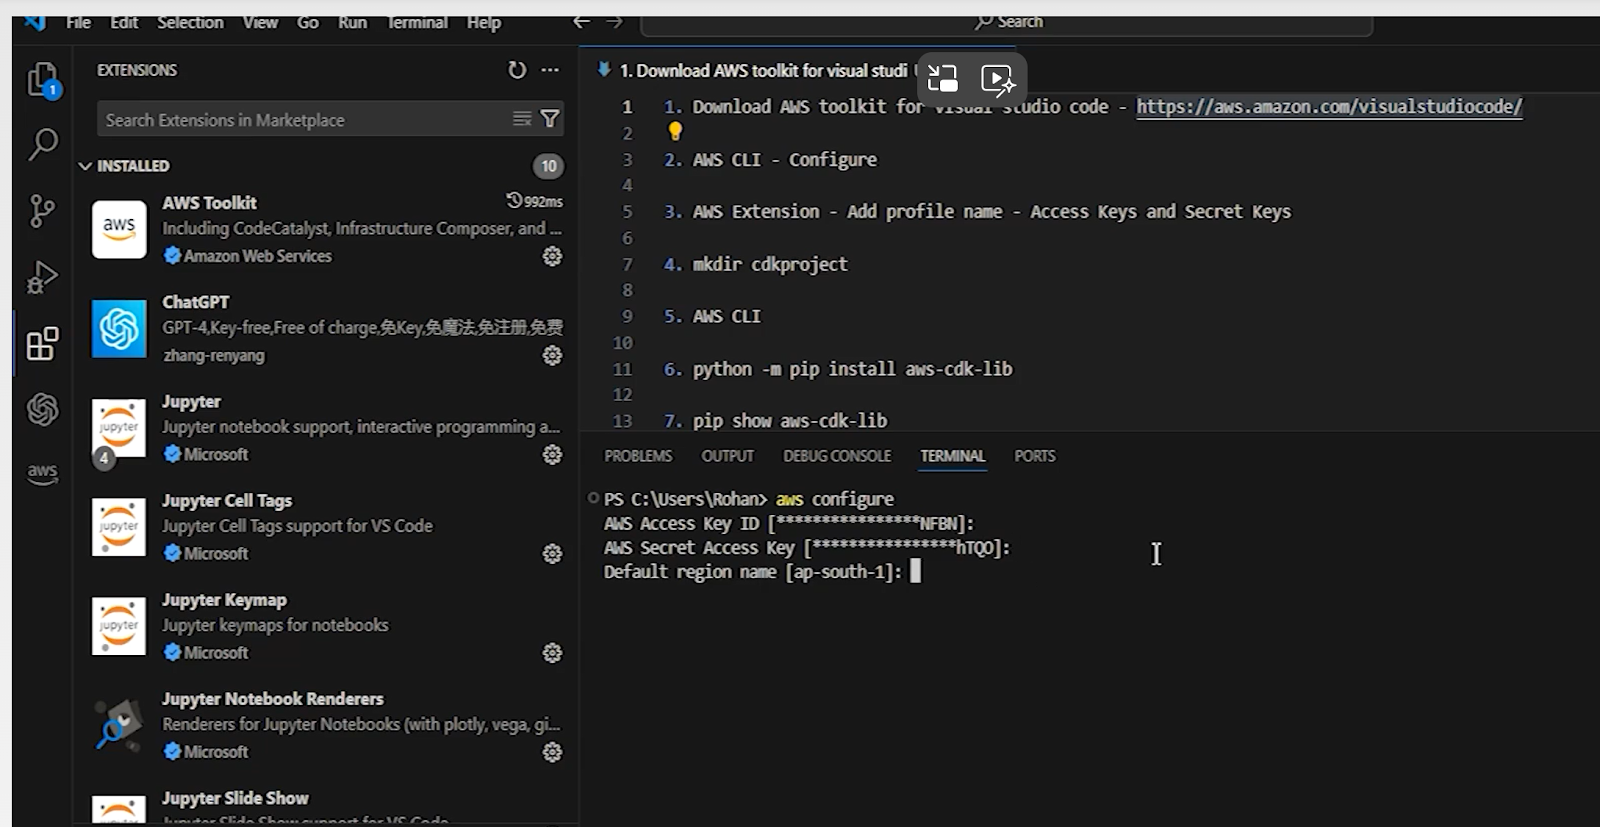Open the Extensions more actions menu
The height and width of the screenshot is (827, 1600).
pyautogui.click(x=550, y=70)
